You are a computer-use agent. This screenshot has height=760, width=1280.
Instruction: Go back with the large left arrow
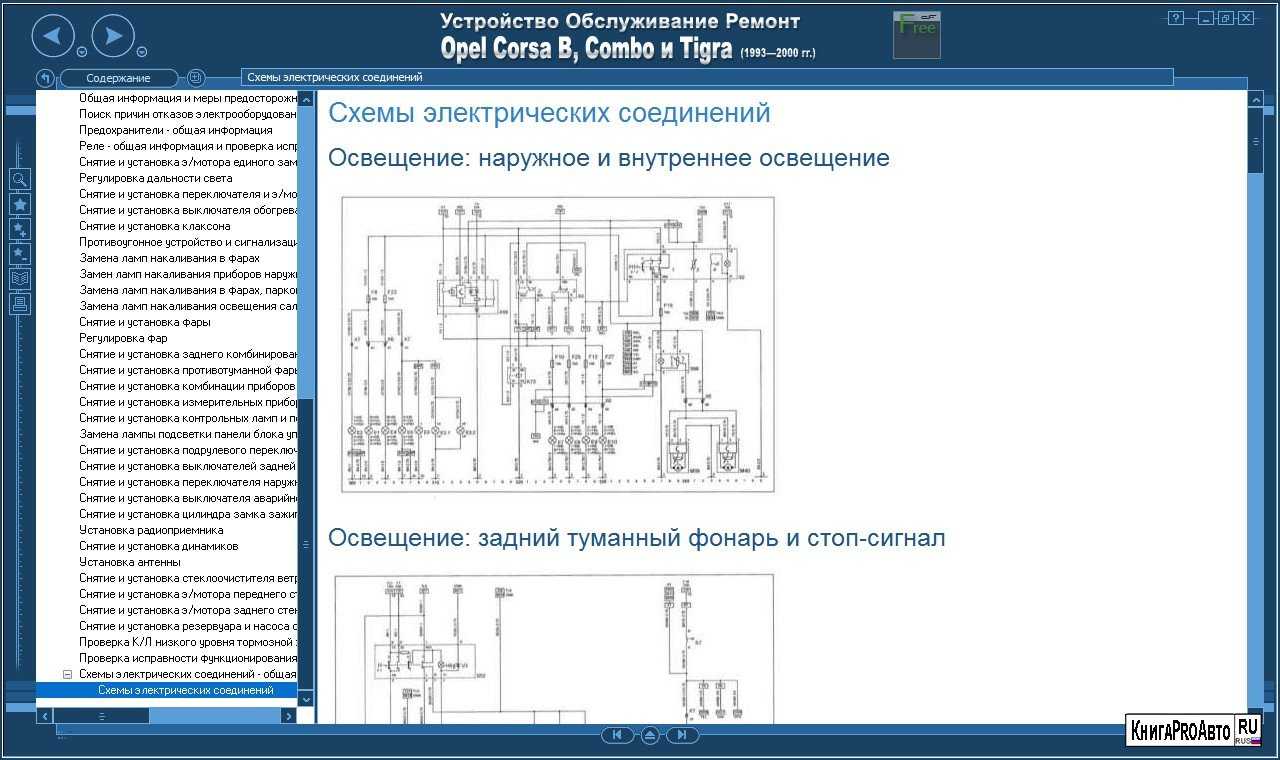click(53, 37)
